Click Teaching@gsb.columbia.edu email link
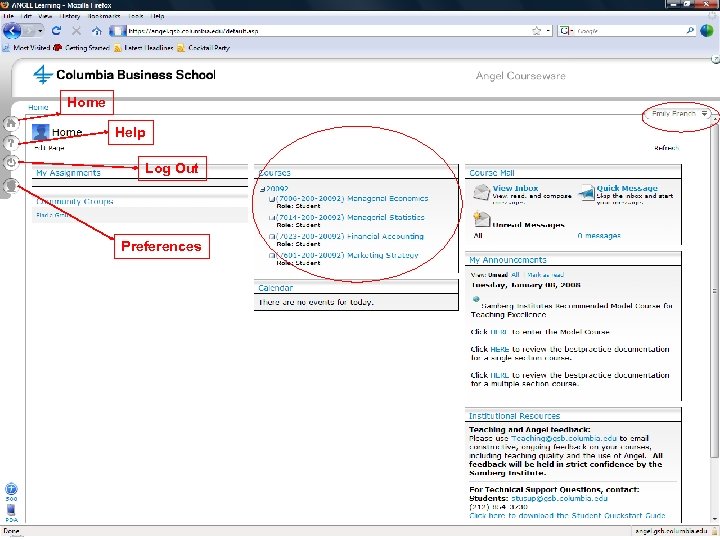This screenshot has height=540, width=720. coord(564,438)
